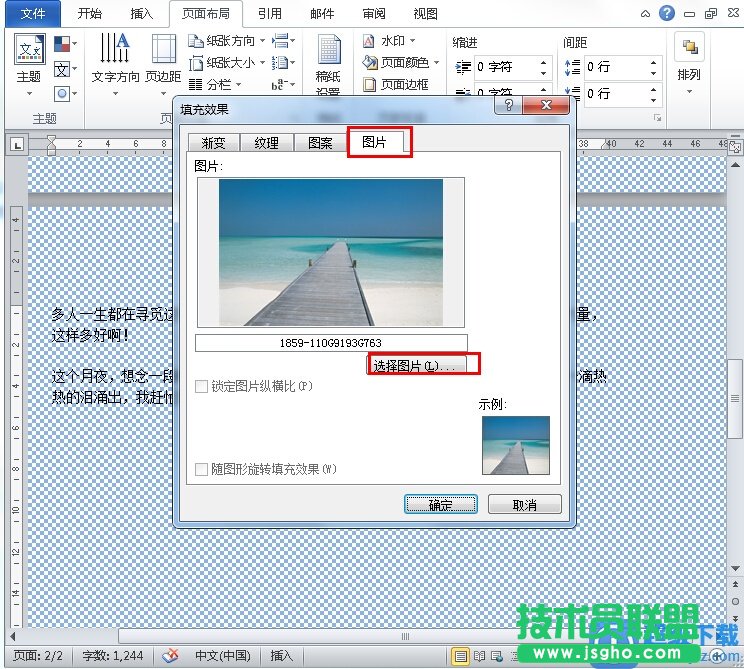Open the Margins (页边距) icon
Image resolution: width=744 pixels, height=669 pixels.
click(x=163, y=59)
